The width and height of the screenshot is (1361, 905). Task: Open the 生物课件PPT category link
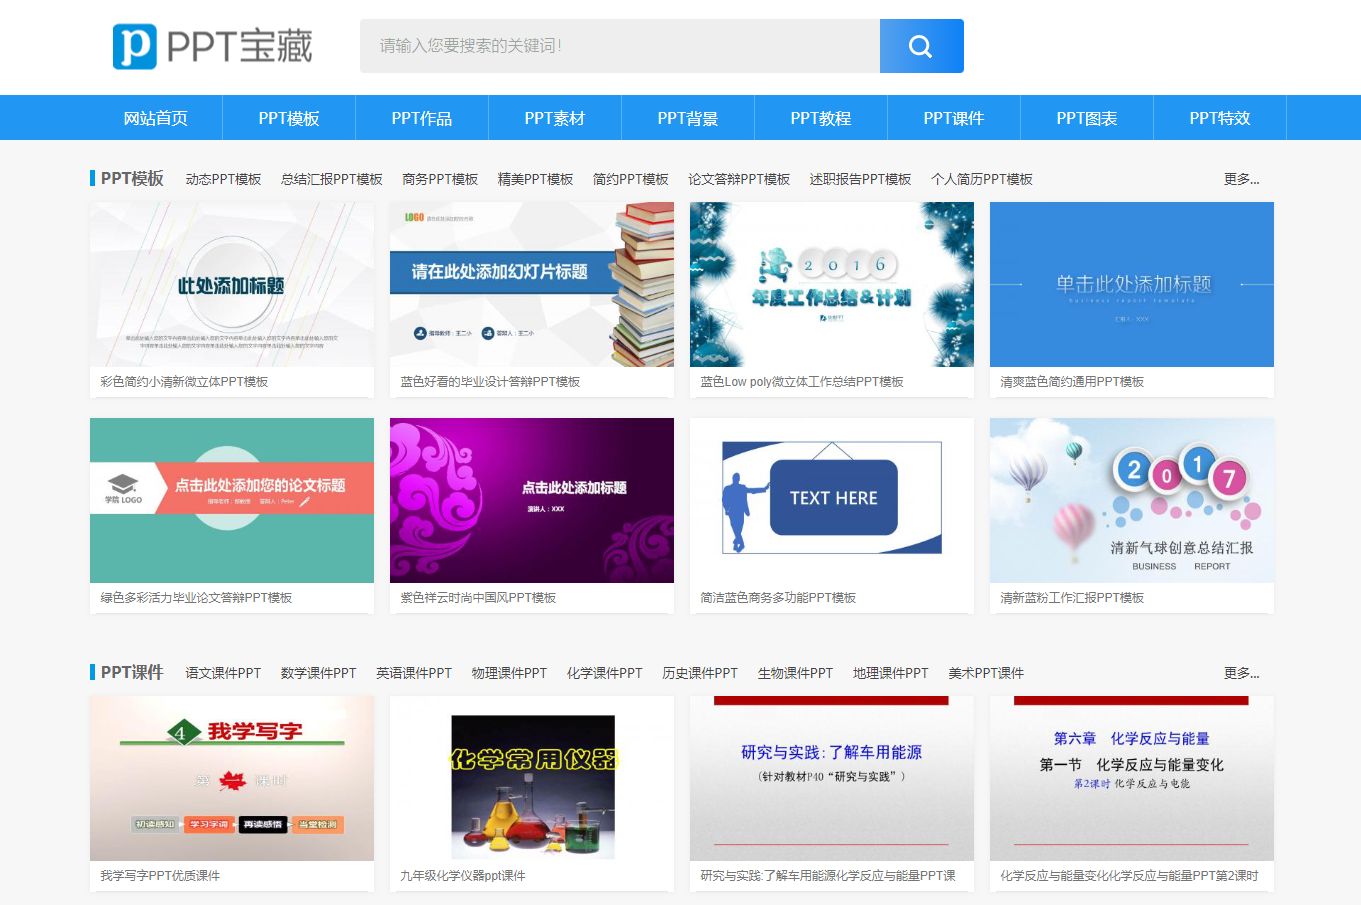[796, 673]
